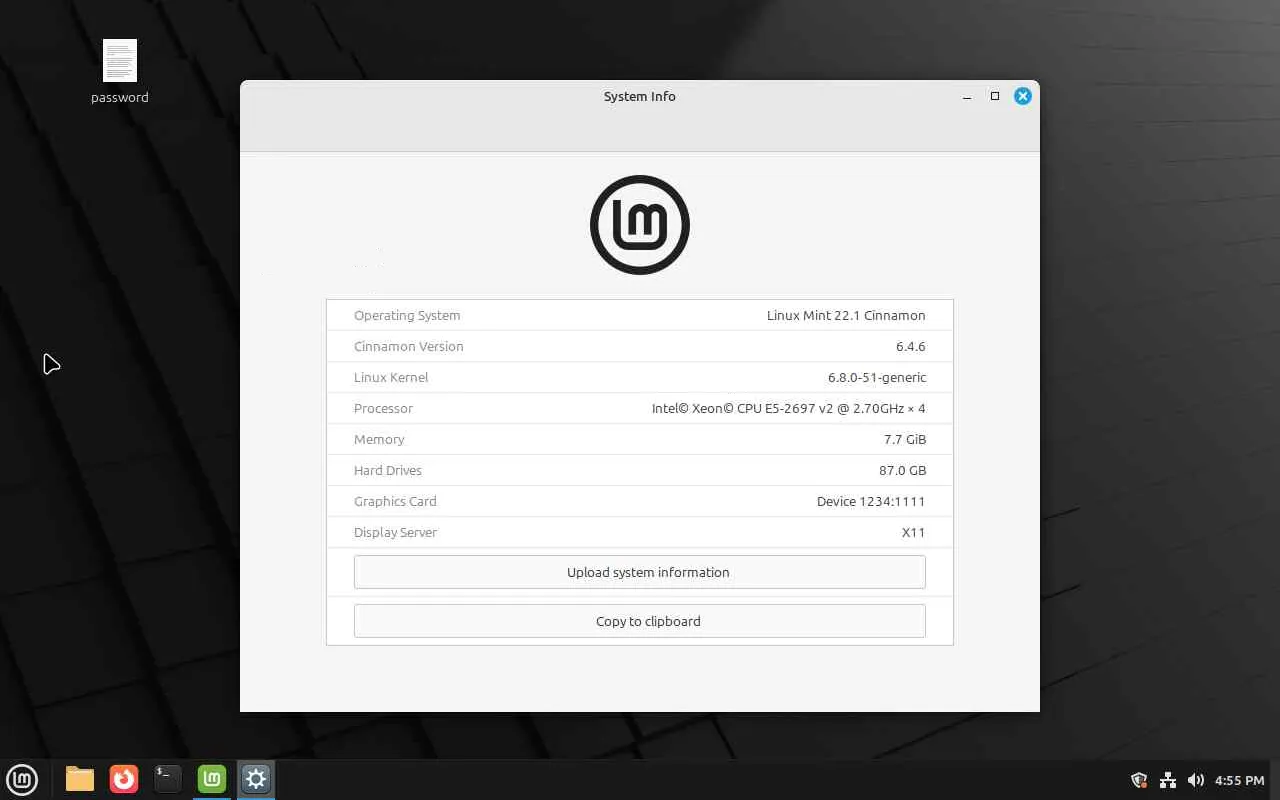Screen dimensions: 1280x800
Task: Click the kernel value 6.8.0-51-generic
Action: coord(877,377)
